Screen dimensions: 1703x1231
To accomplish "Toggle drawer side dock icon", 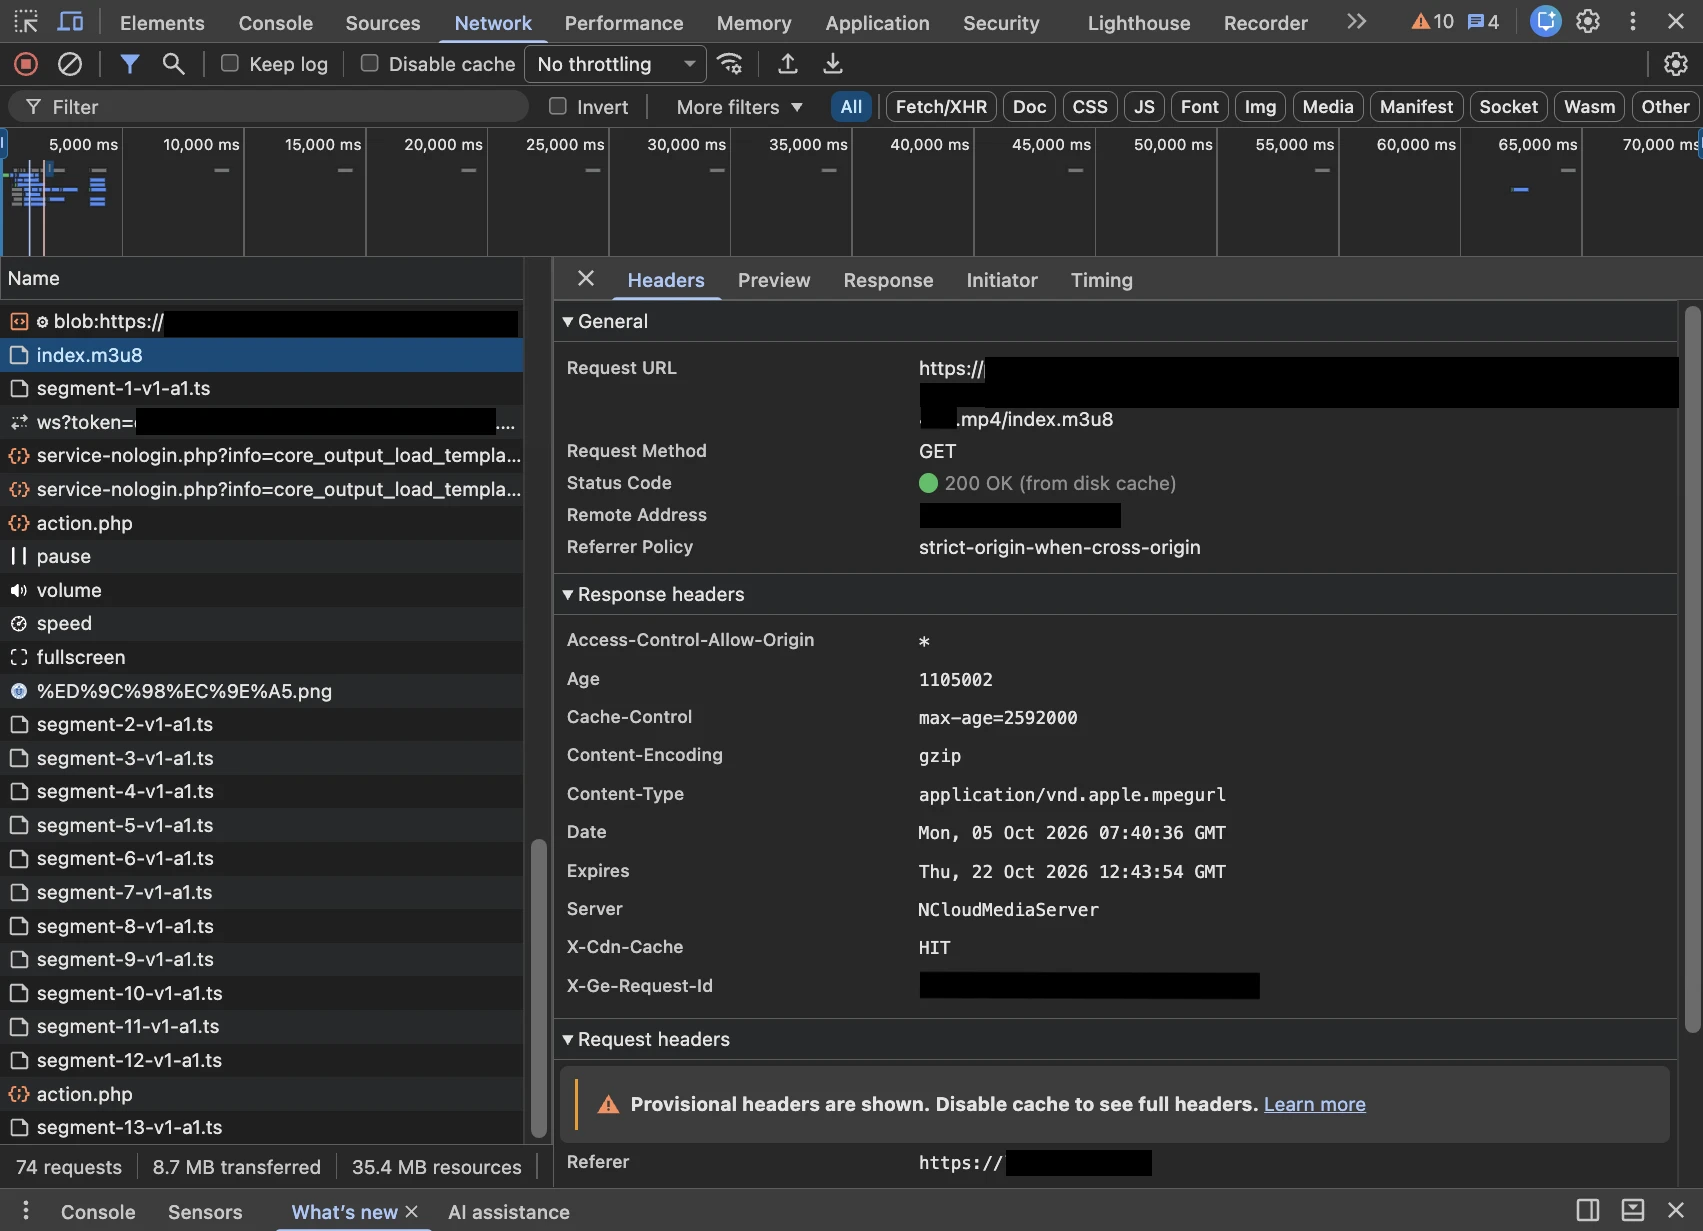I will (x=1588, y=1210).
